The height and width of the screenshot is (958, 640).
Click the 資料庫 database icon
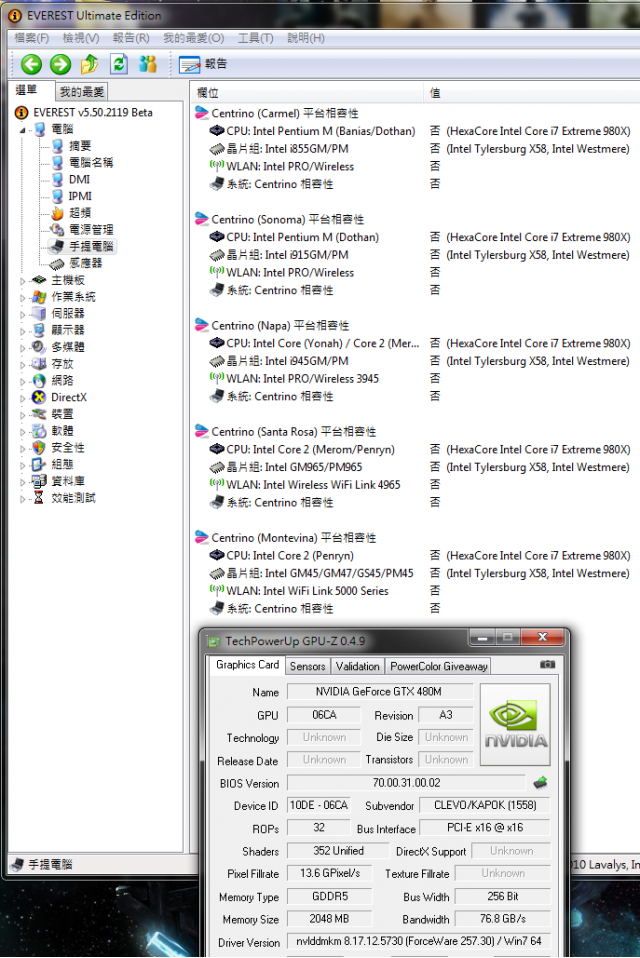tap(39, 481)
